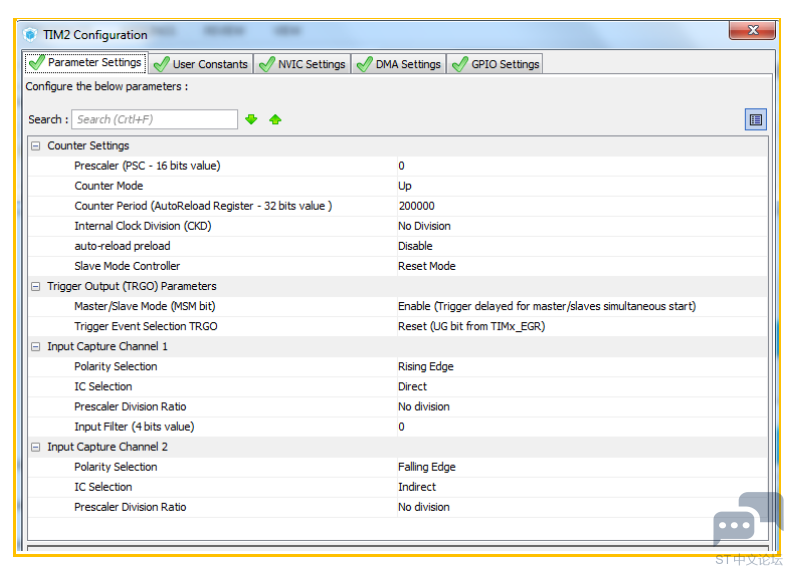This screenshot has width=792, height=575.
Task: Click the chat bubble icon
Action: click(748, 519)
